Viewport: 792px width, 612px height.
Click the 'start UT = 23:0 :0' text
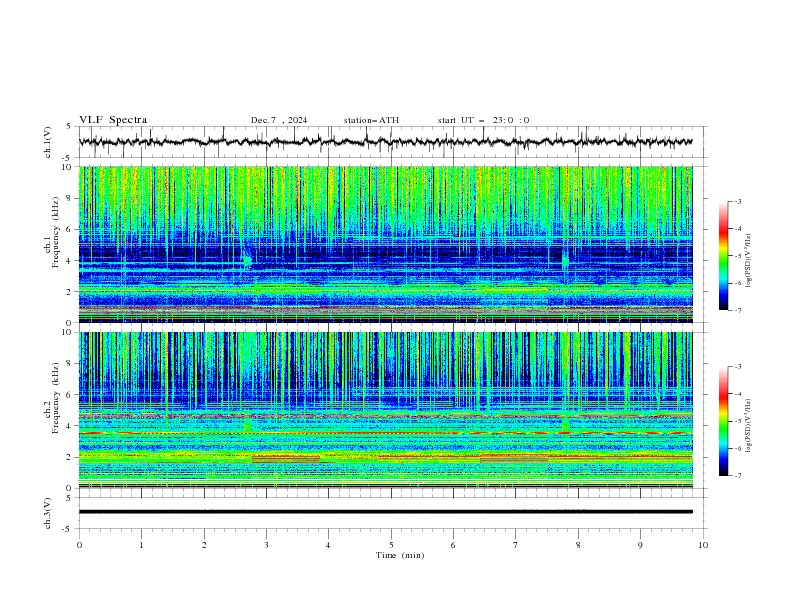pyautogui.click(x=483, y=120)
